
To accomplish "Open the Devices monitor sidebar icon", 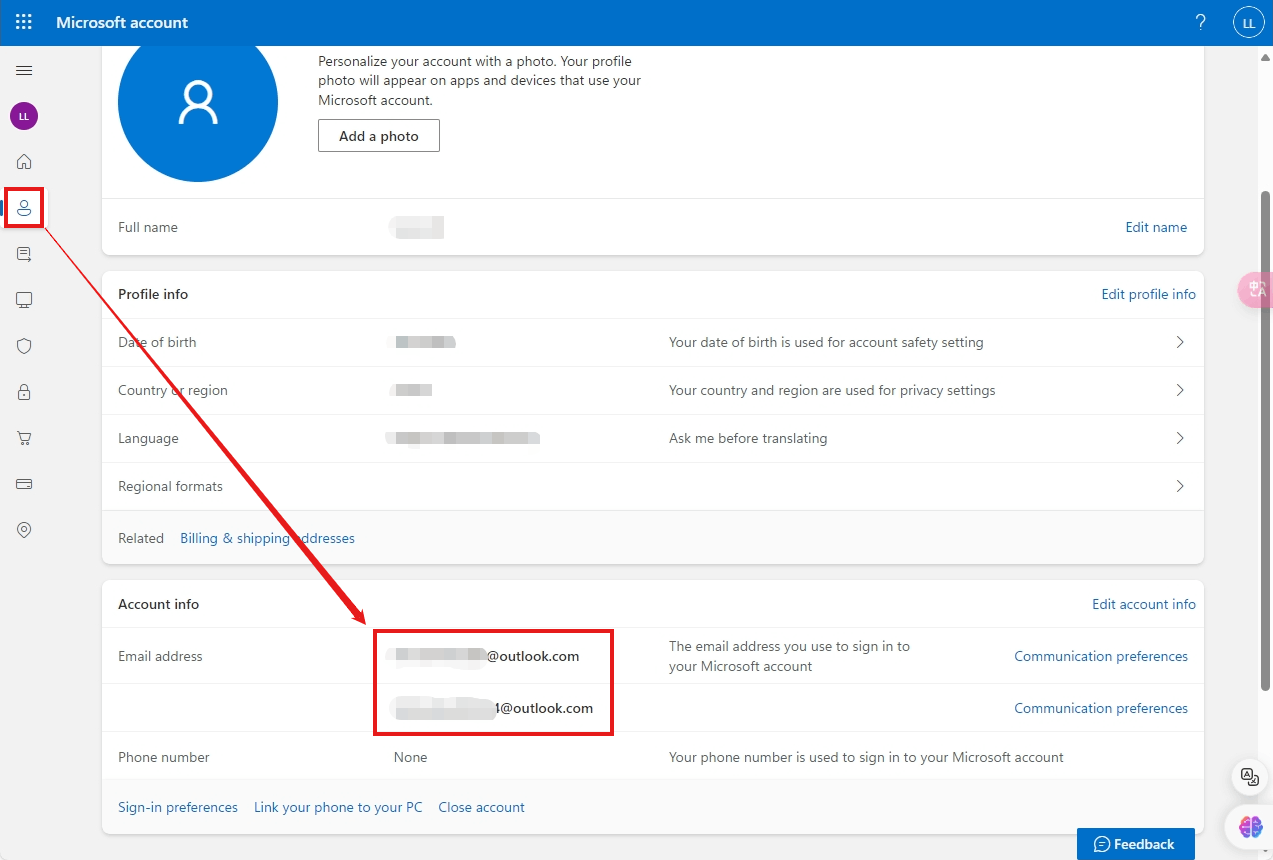I will 24,300.
